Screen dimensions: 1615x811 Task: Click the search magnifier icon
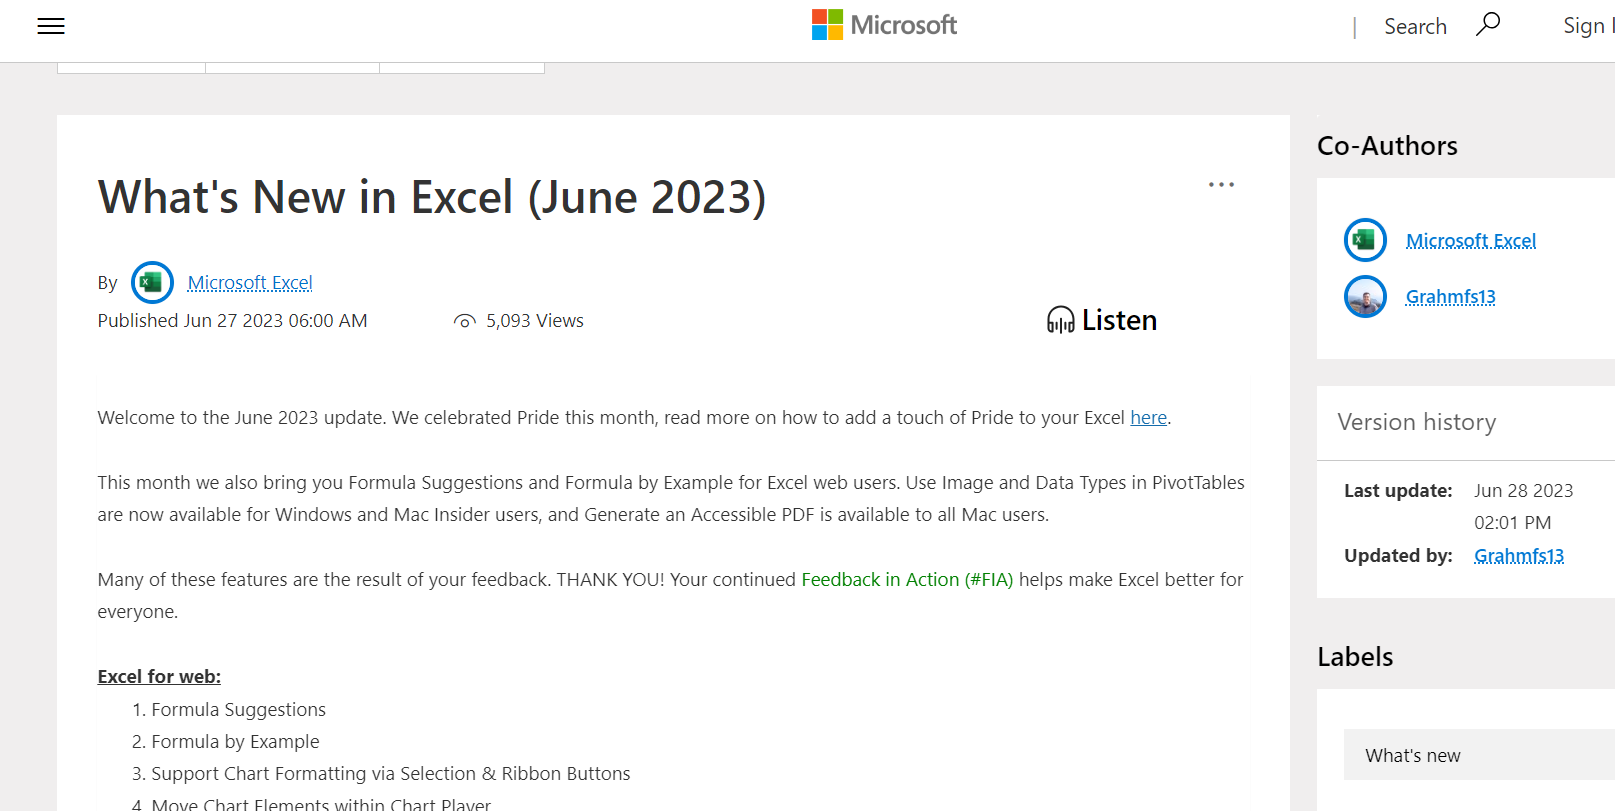(1488, 24)
